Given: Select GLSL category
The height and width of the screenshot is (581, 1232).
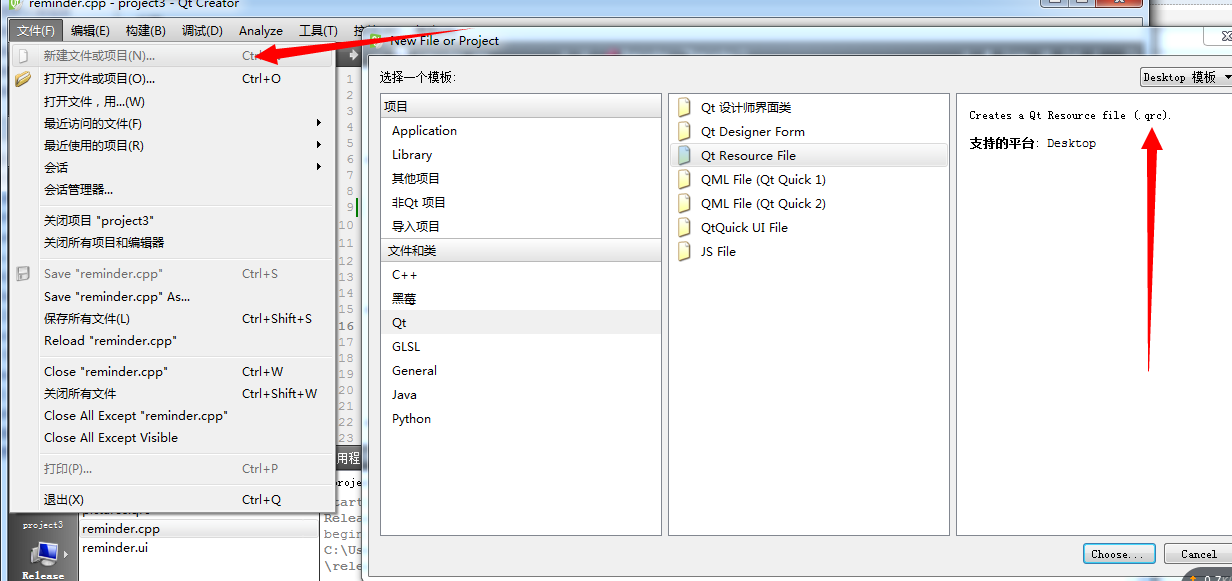Looking at the screenshot, I should click(521, 347).
